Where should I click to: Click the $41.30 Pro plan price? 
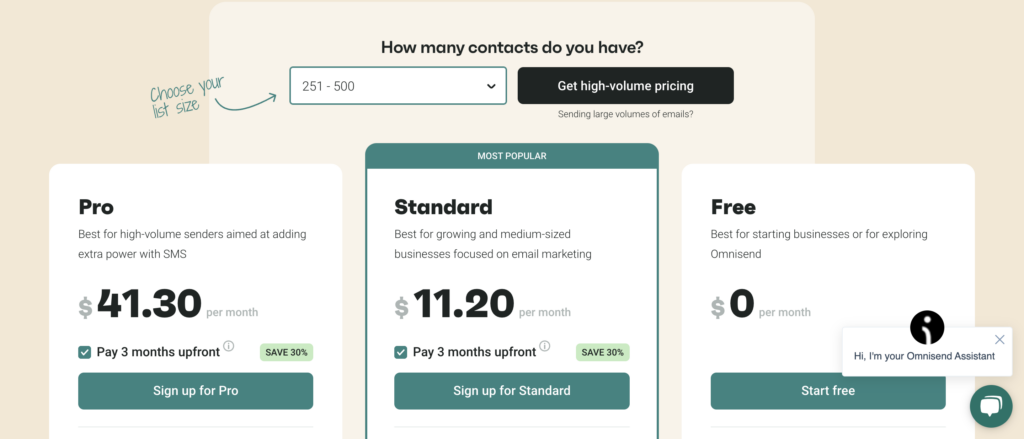tap(140, 304)
